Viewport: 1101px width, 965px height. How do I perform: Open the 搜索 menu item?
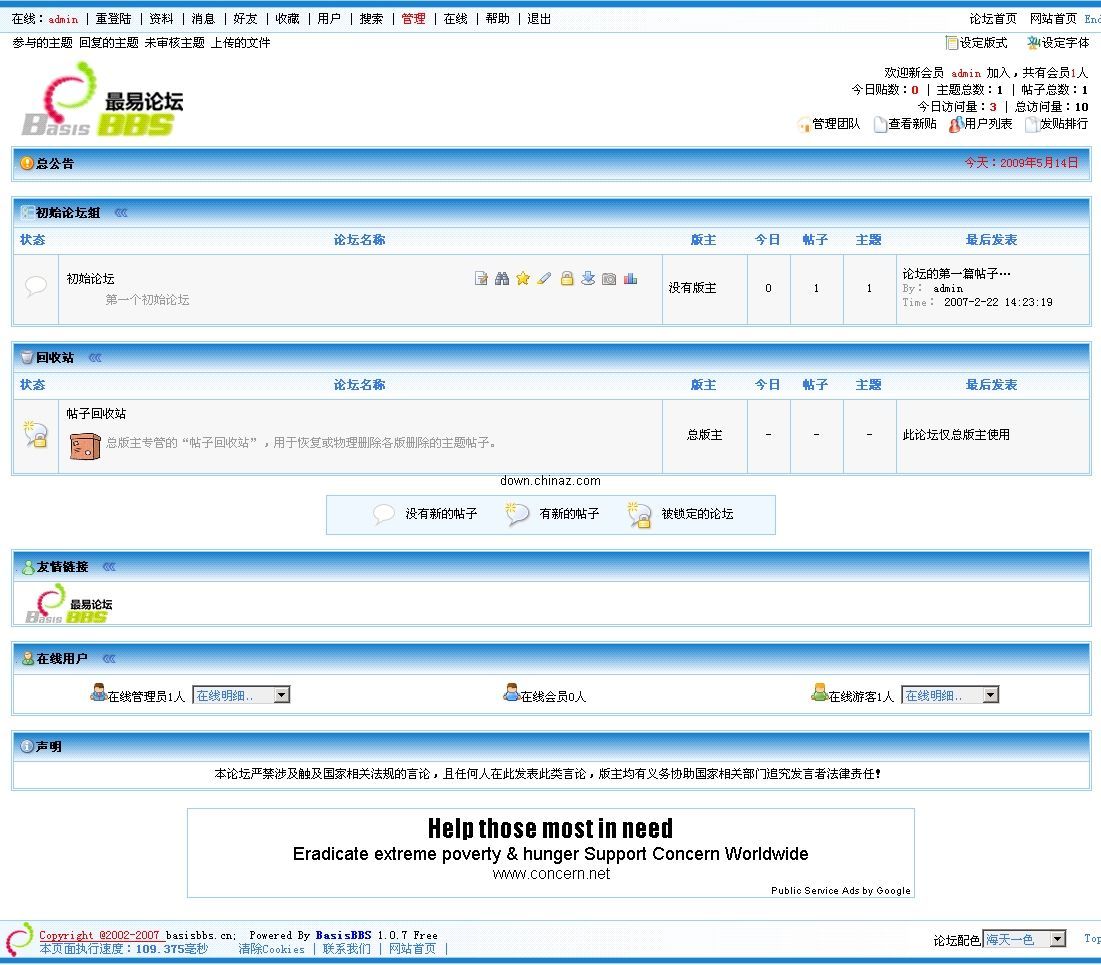tap(371, 19)
